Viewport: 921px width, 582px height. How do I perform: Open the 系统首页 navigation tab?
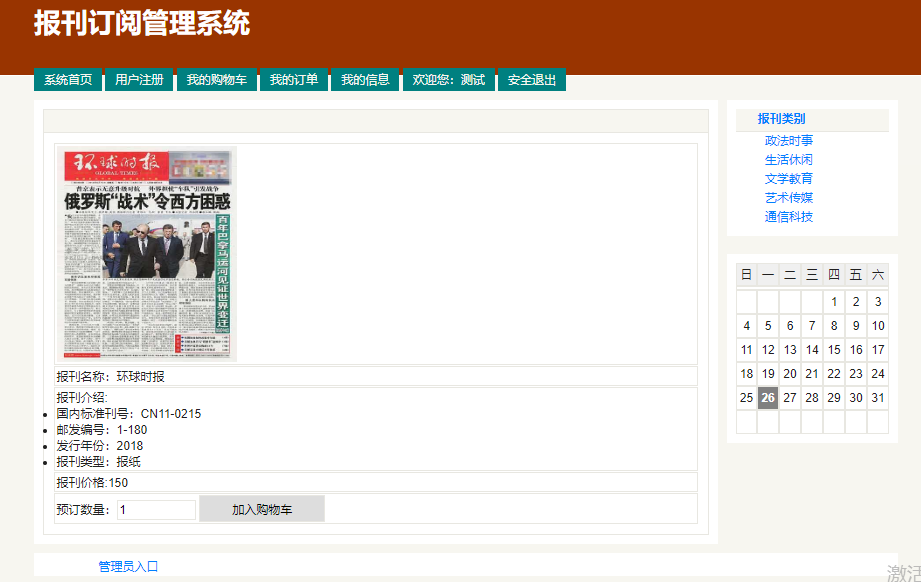[68, 80]
